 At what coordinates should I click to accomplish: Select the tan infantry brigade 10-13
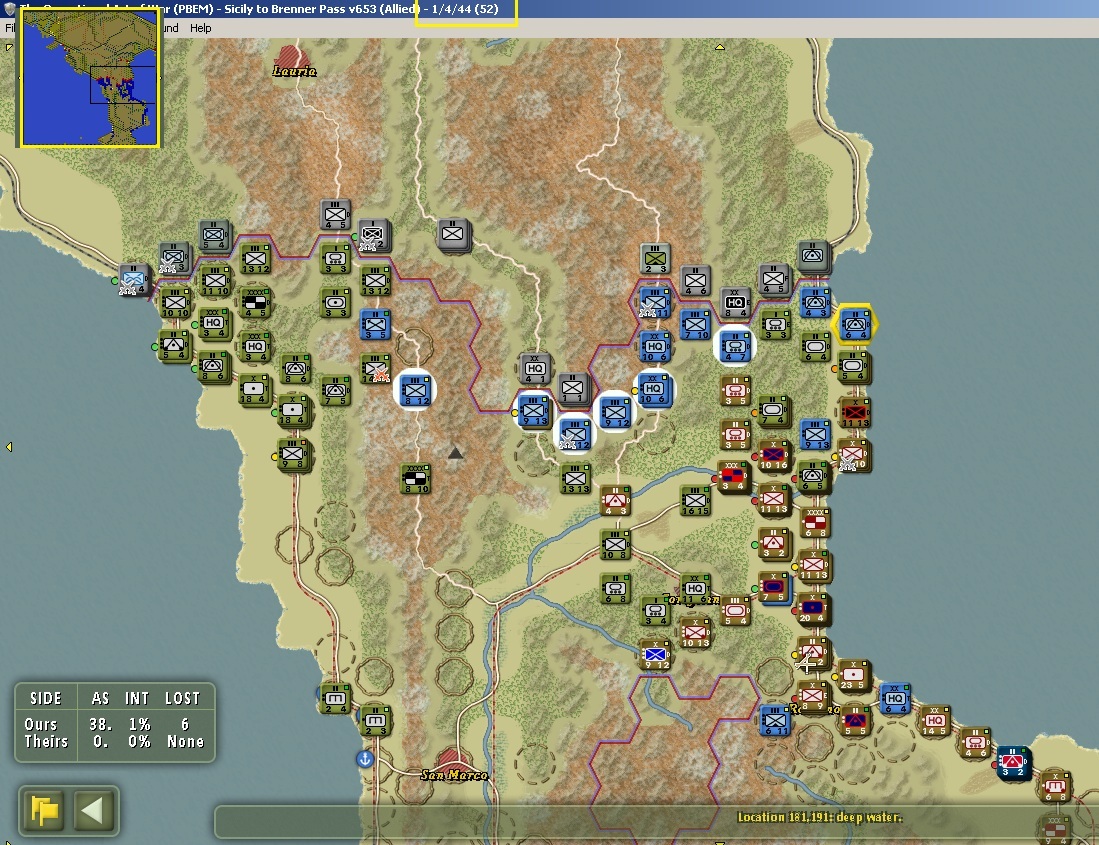point(695,633)
